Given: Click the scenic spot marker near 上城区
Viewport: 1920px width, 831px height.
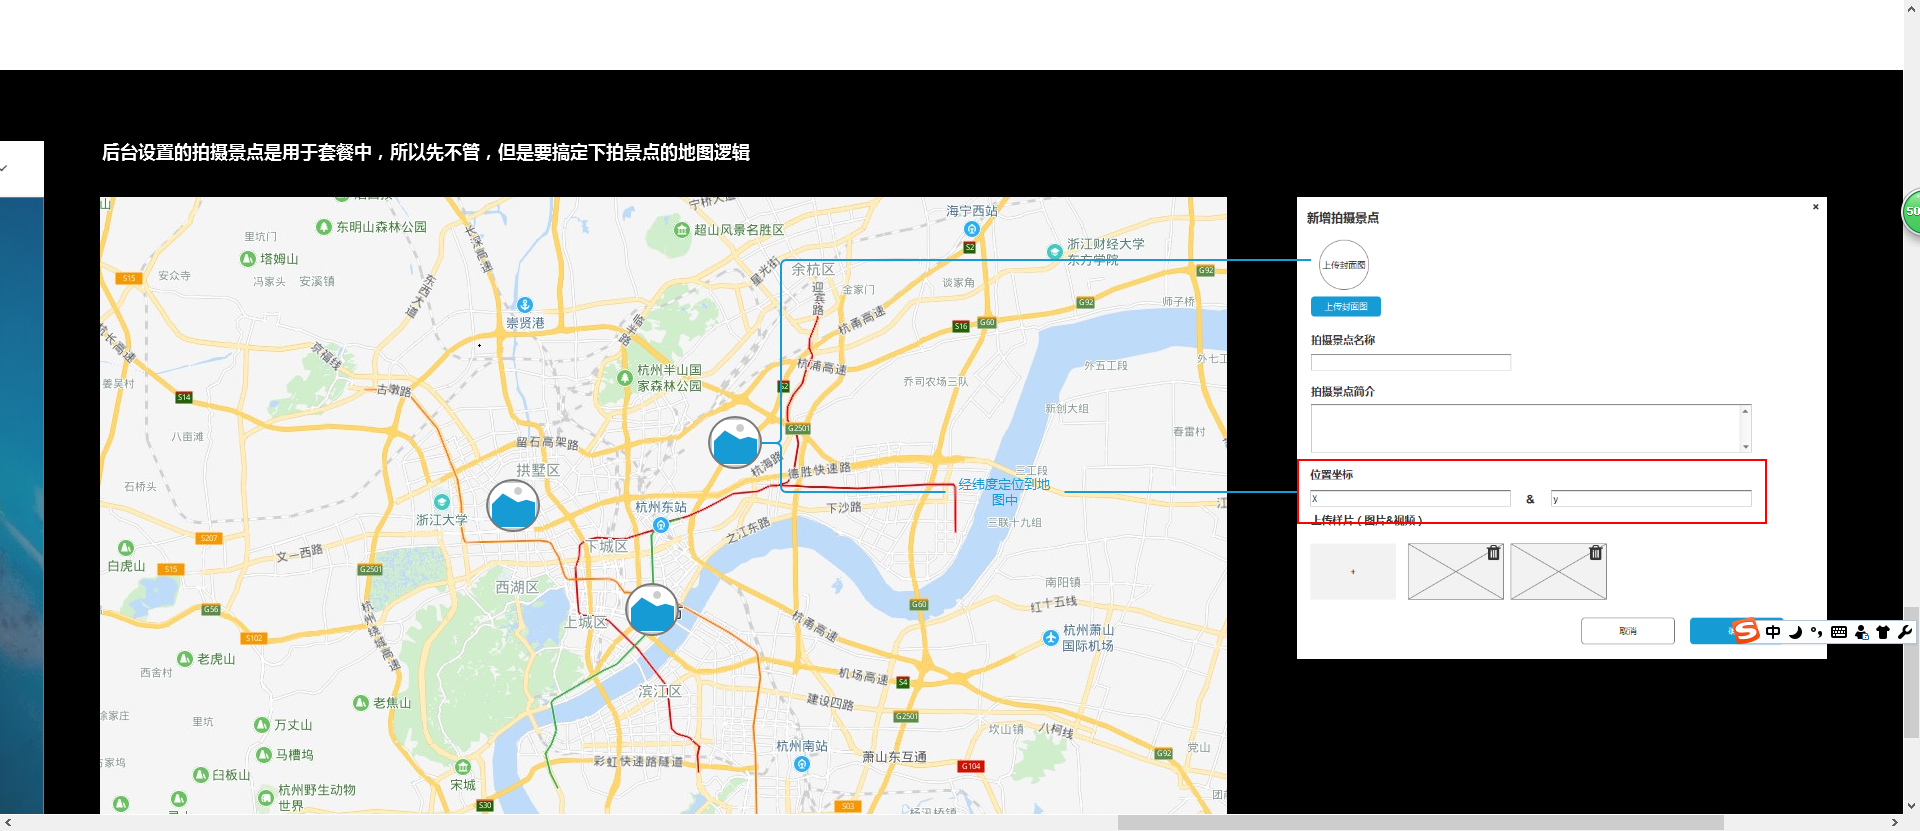Looking at the screenshot, I should (x=652, y=609).
